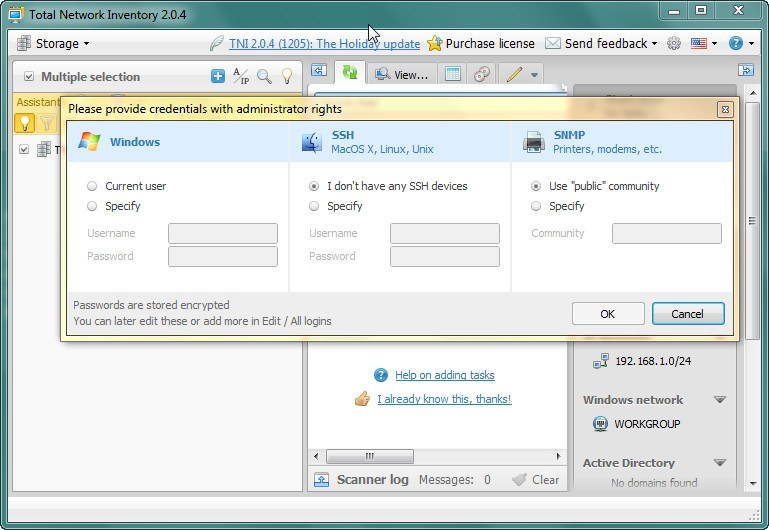Toggle the checkbox of the storage tree root

coord(24,149)
